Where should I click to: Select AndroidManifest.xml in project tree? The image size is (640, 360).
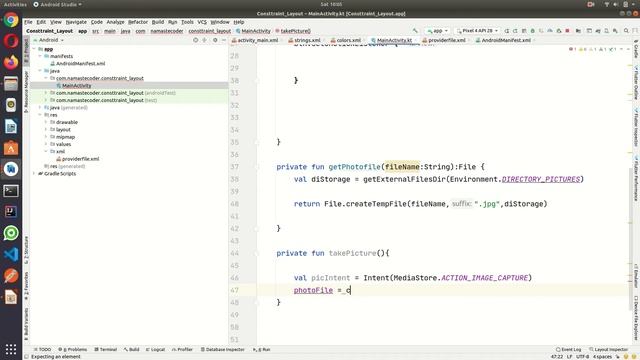click(80, 64)
